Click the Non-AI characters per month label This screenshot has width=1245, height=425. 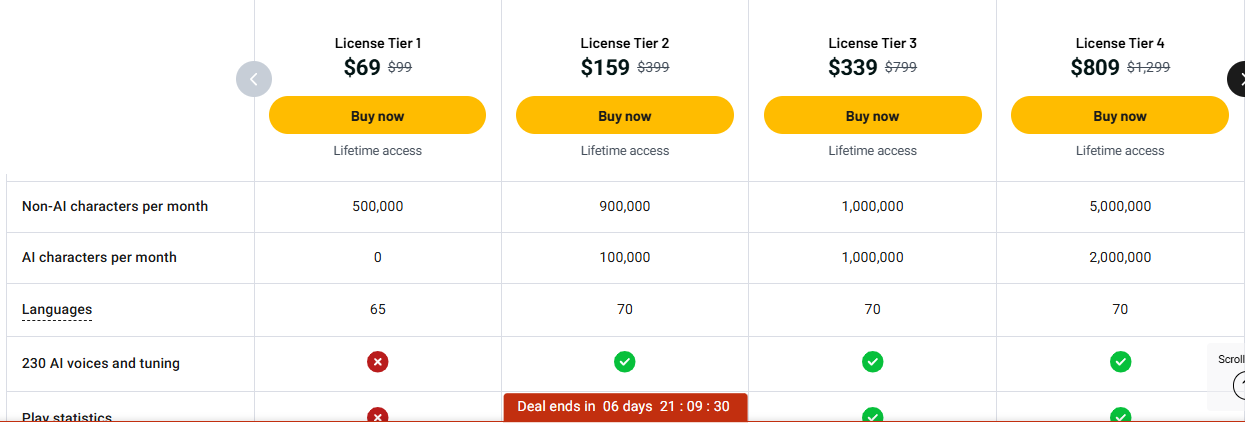click(x=115, y=207)
